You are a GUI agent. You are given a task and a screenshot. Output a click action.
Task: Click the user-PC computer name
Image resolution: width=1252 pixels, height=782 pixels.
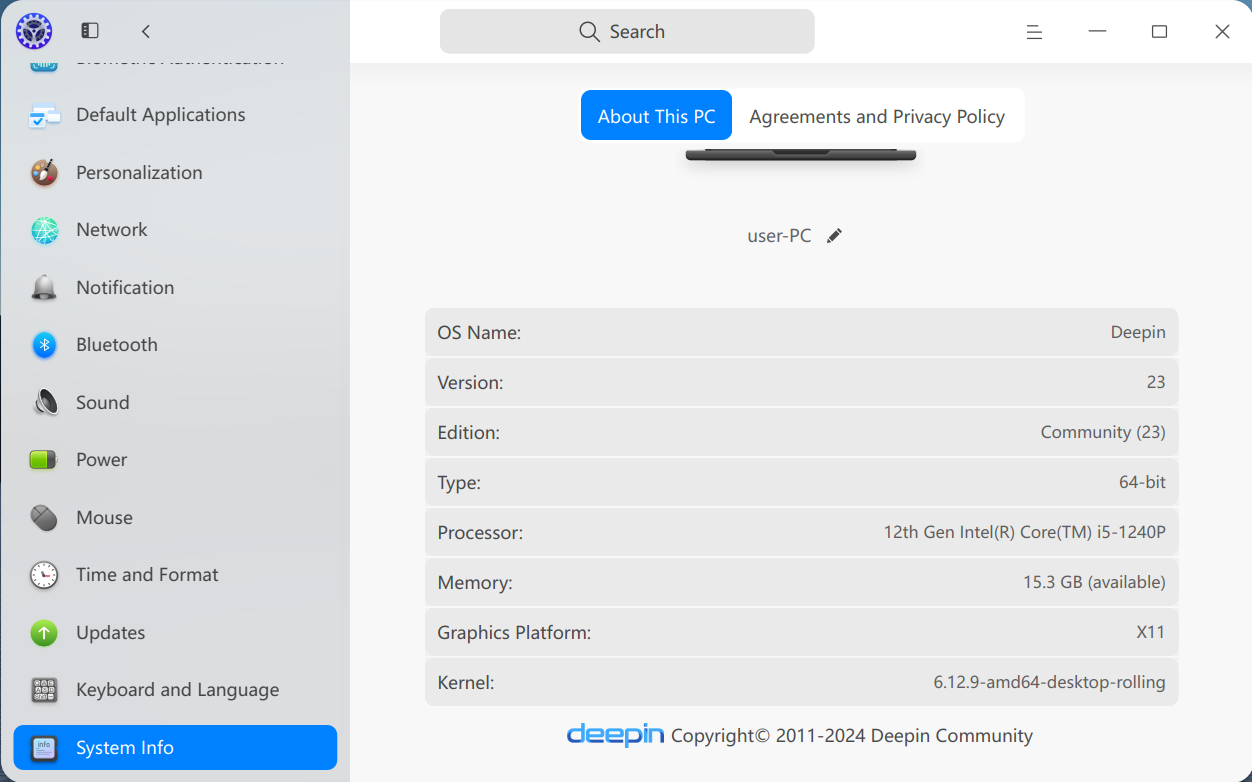[779, 236]
